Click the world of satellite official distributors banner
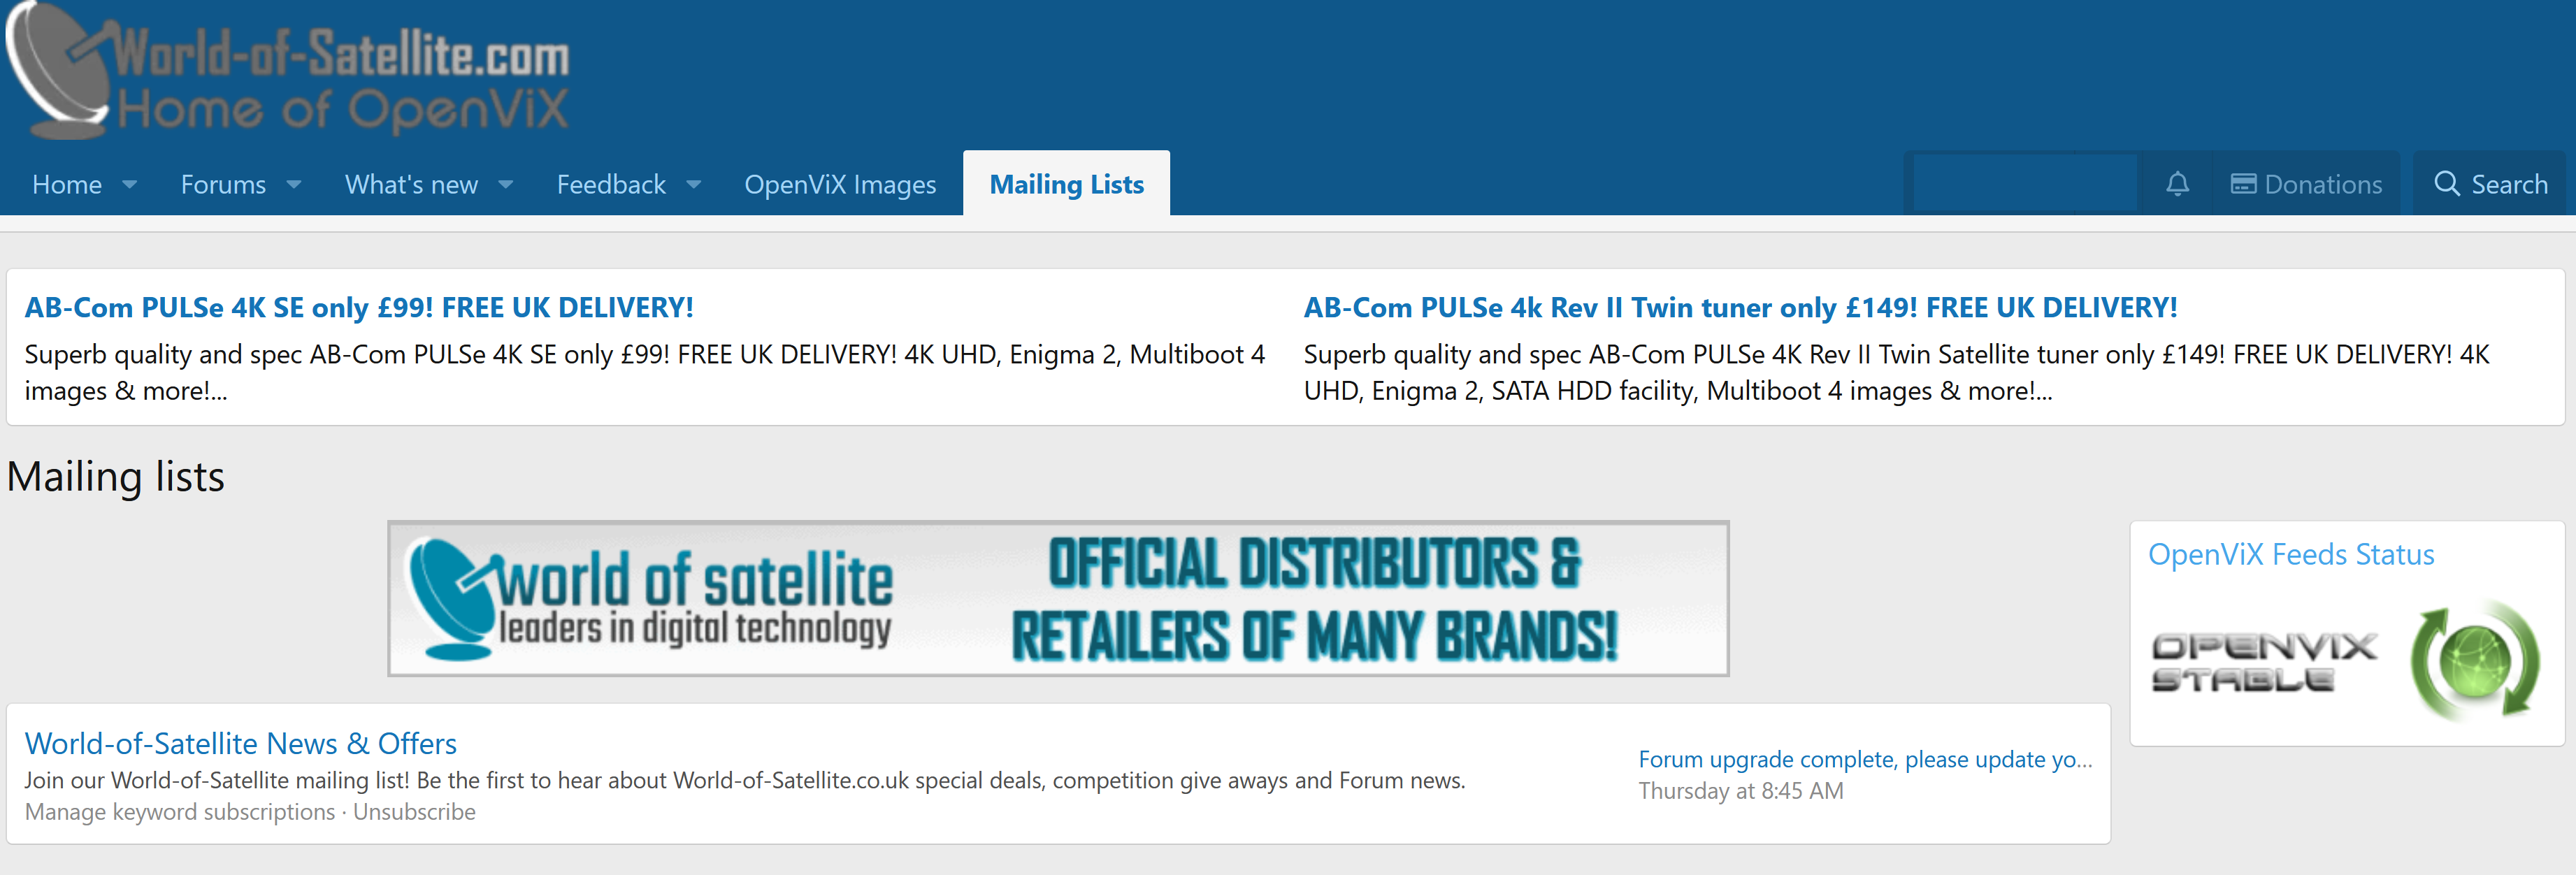Screen dimensions: 2576x875 point(1058,598)
